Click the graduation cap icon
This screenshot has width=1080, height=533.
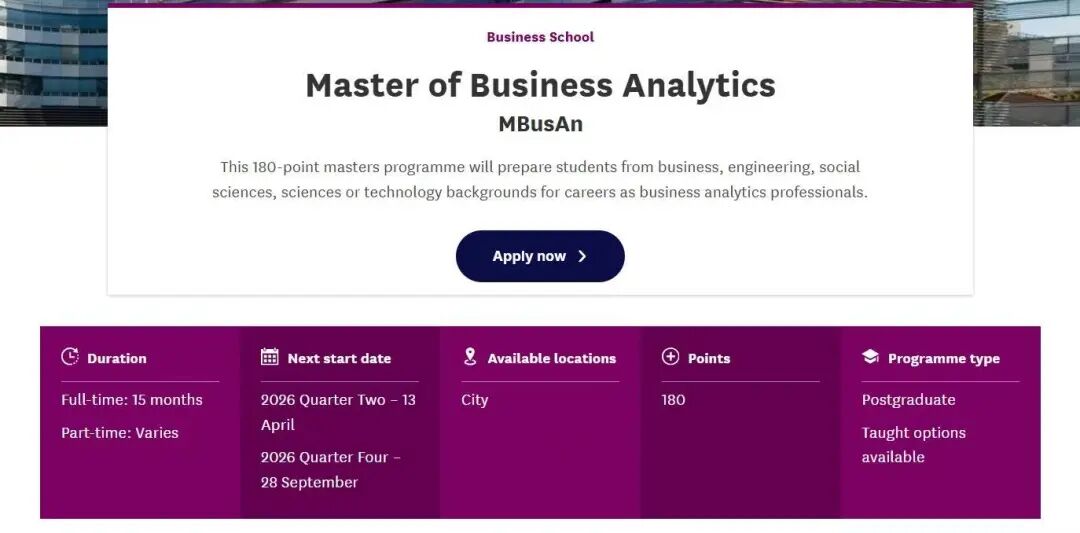[x=870, y=357]
